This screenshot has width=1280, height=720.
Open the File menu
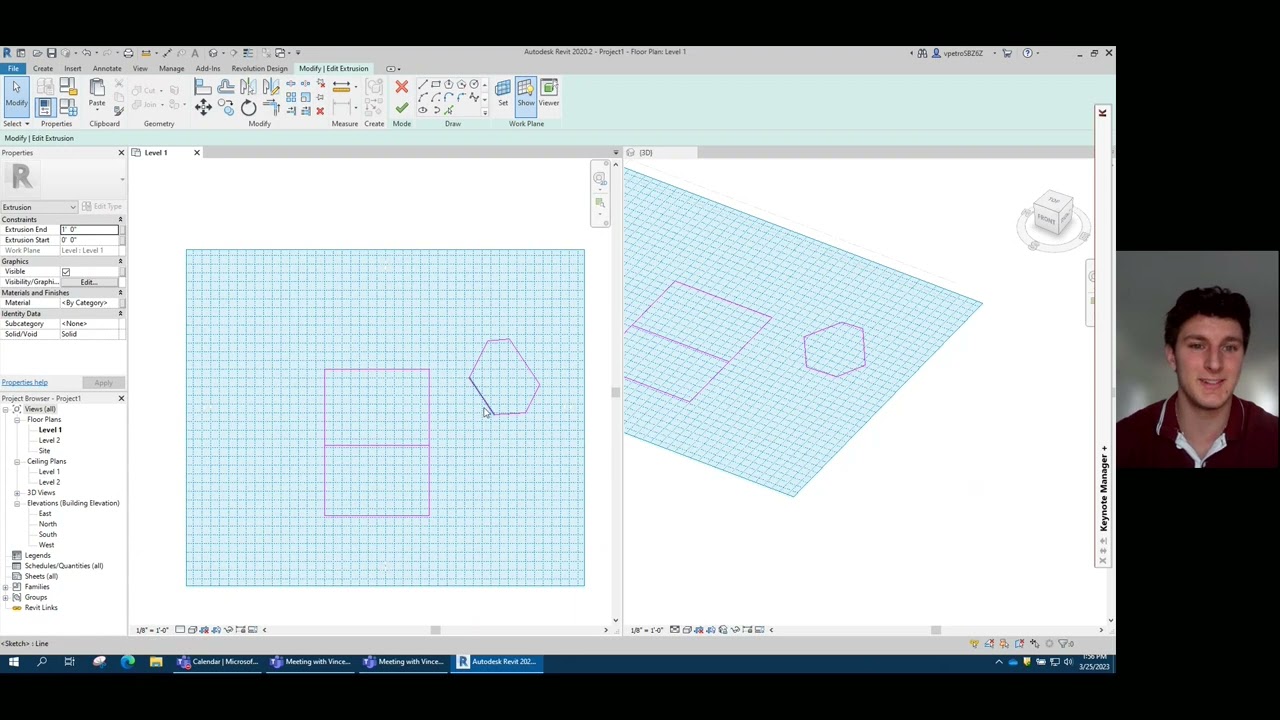coord(13,69)
